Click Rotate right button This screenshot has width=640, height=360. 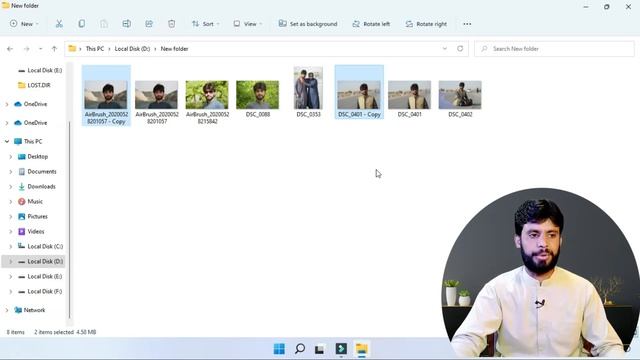426,24
